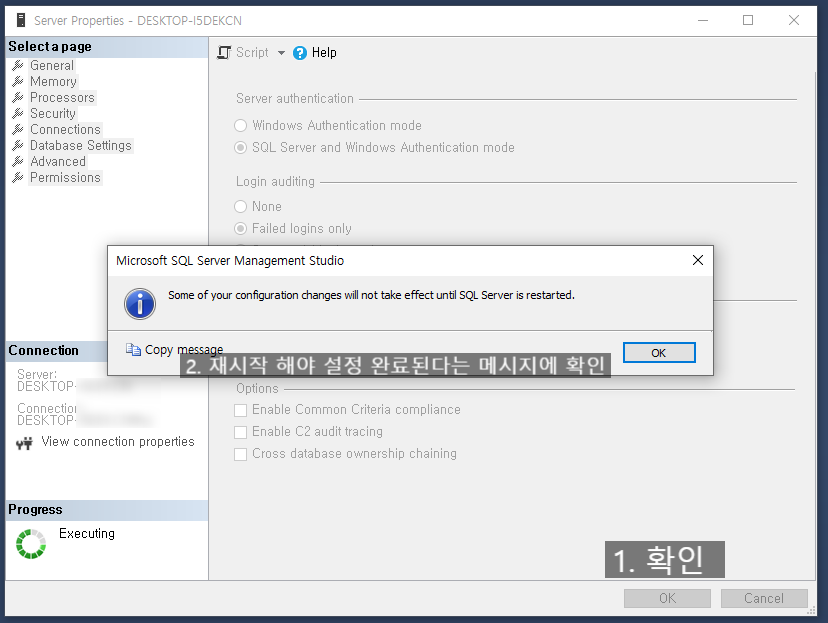The image size is (828, 623).
Task: Click the Options group label
Action: (x=257, y=389)
